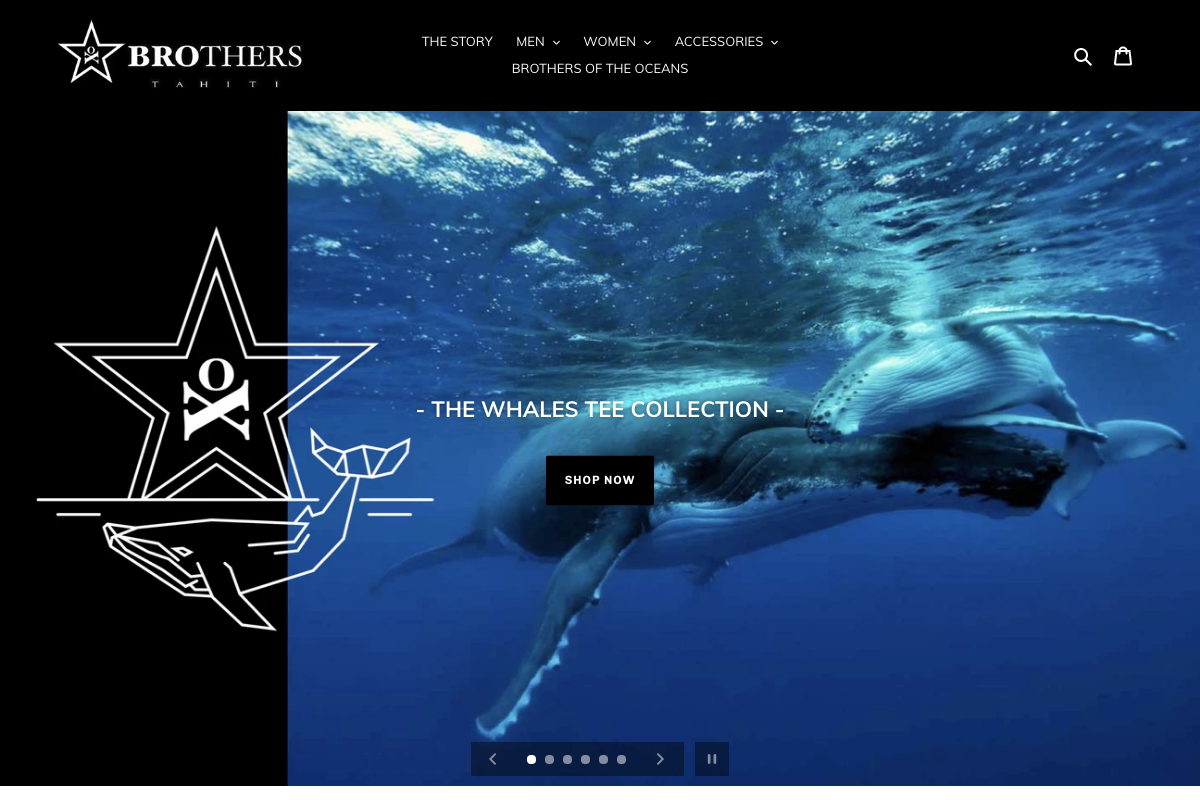The height and width of the screenshot is (800, 1200).
Task: Open BROTHERS OF THE OCEANS page
Action: pyautogui.click(x=600, y=69)
